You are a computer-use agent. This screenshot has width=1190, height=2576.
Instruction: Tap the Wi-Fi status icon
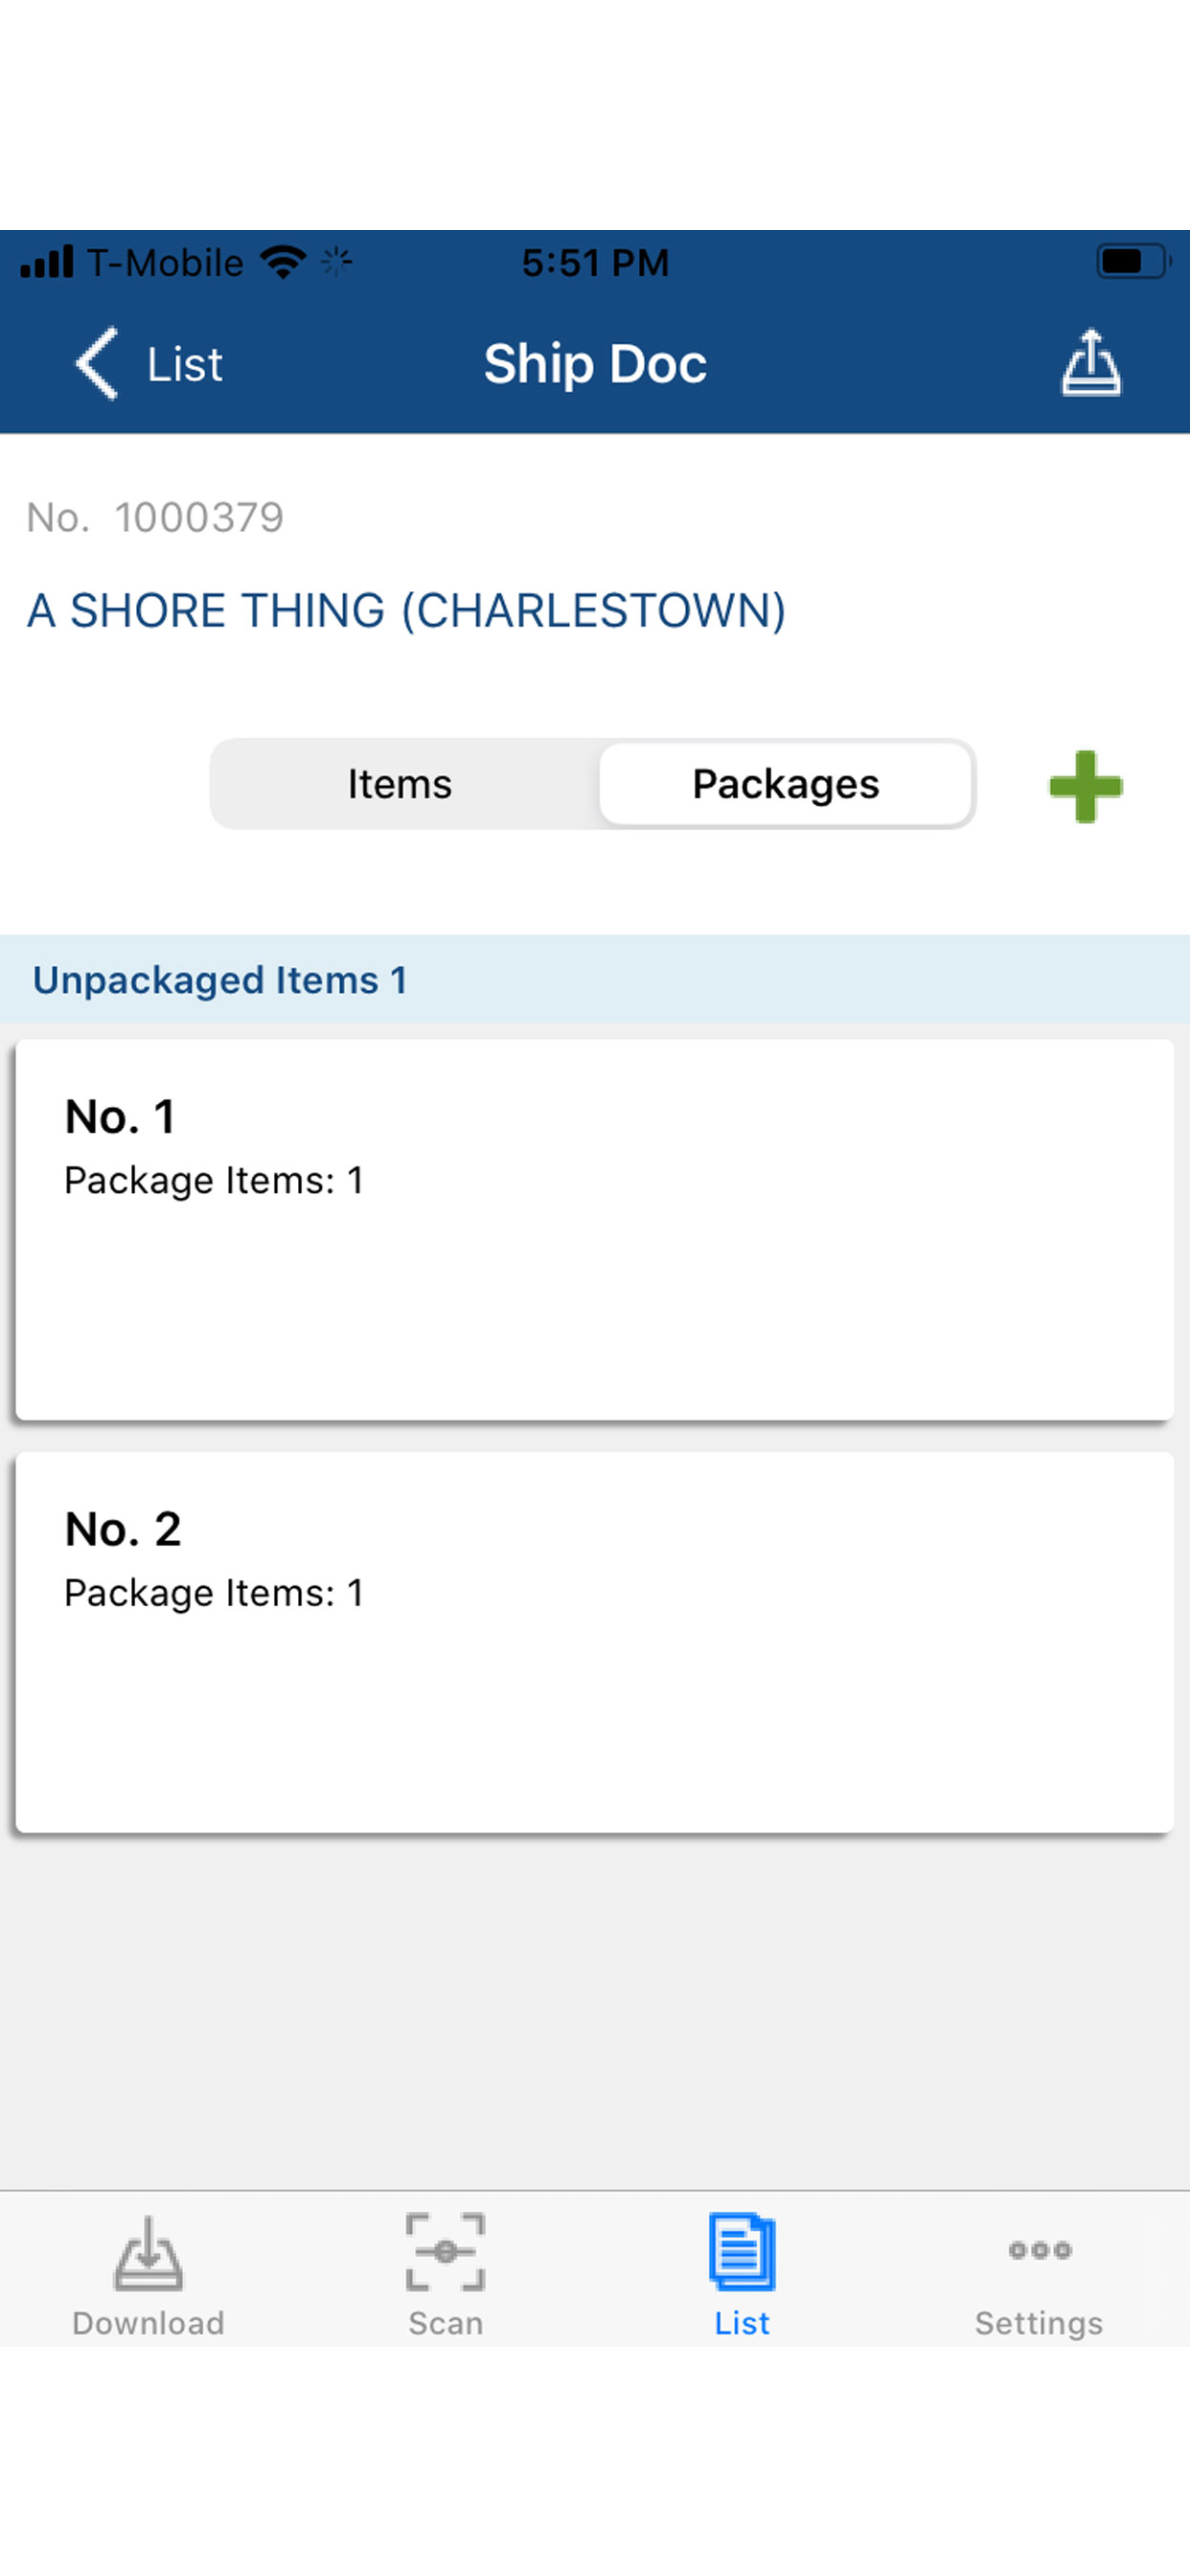pos(283,262)
